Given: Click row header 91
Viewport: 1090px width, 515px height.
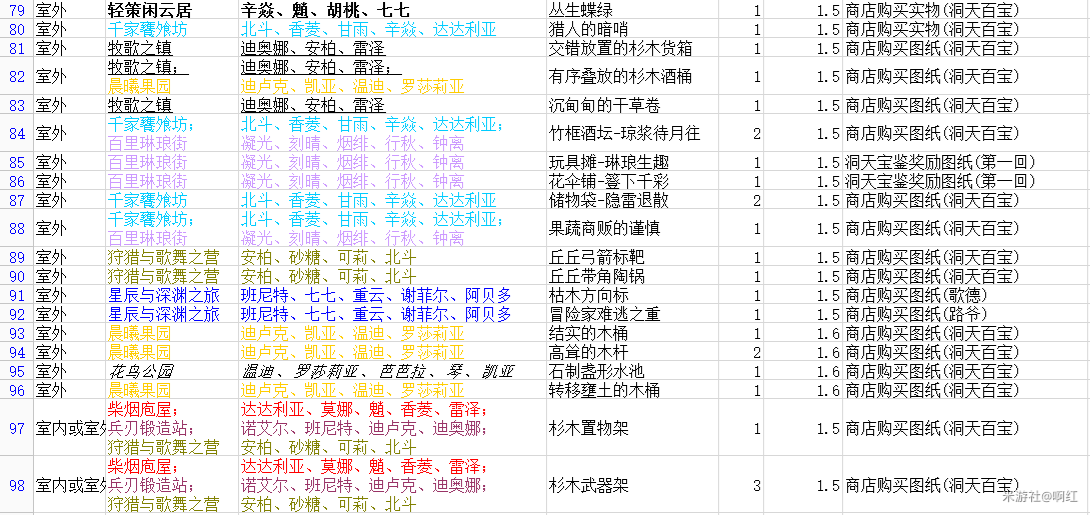Looking at the screenshot, I should coord(16,295).
